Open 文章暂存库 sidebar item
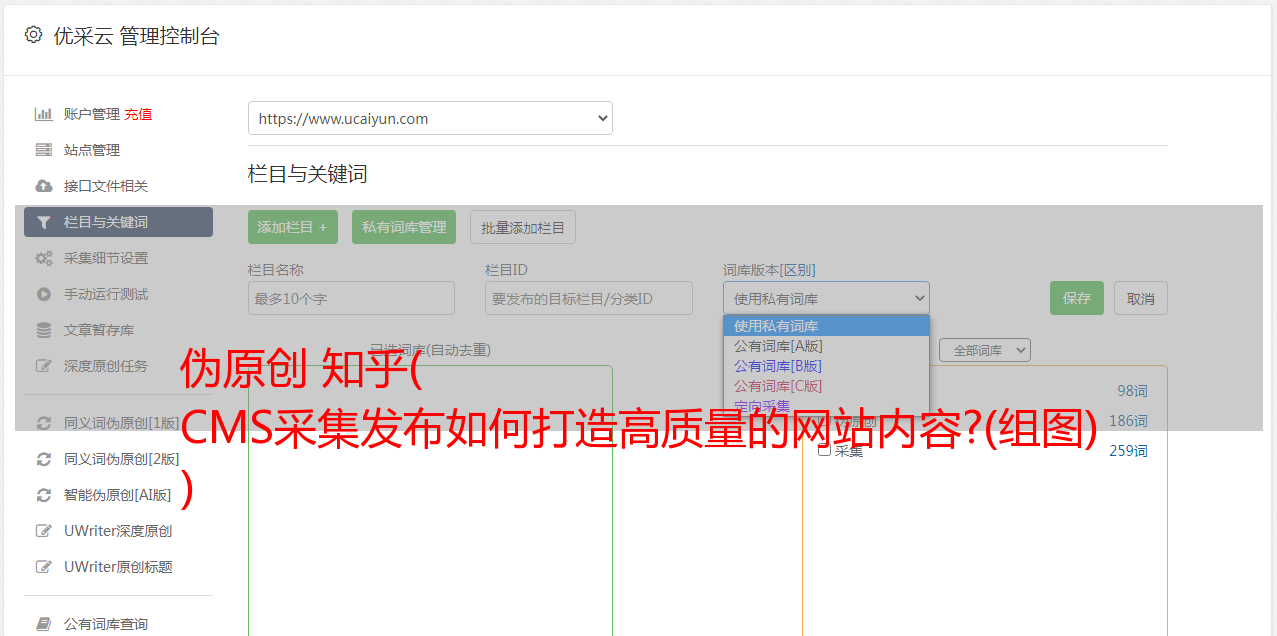Viewport: 1277px width, 636px height. tap(99, 330)
